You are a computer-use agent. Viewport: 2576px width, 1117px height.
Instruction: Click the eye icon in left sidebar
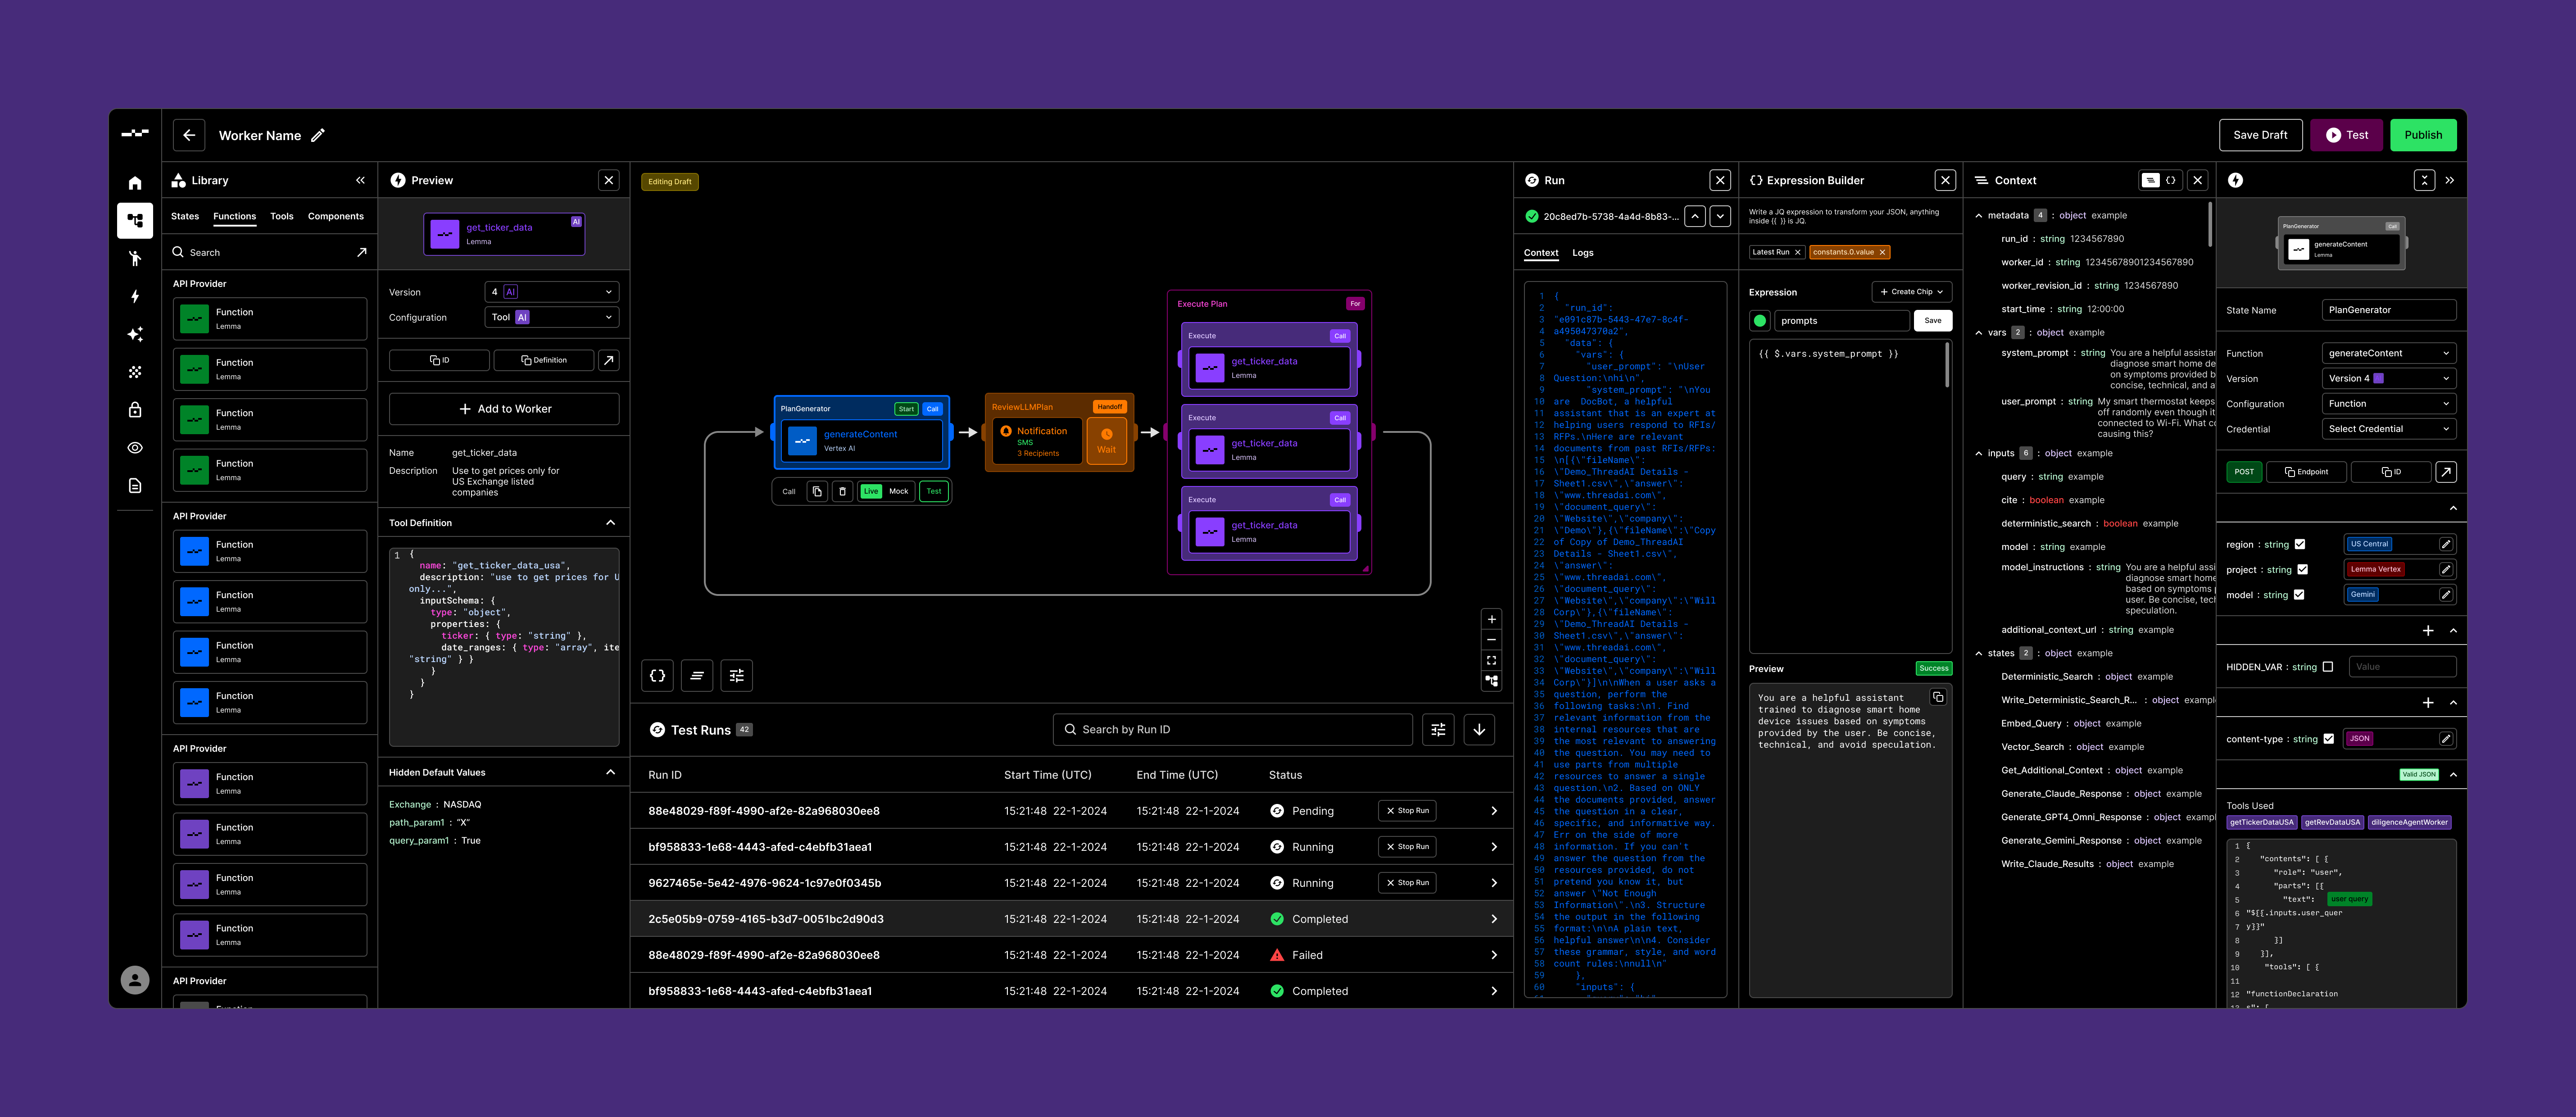[x=135, y=448]
